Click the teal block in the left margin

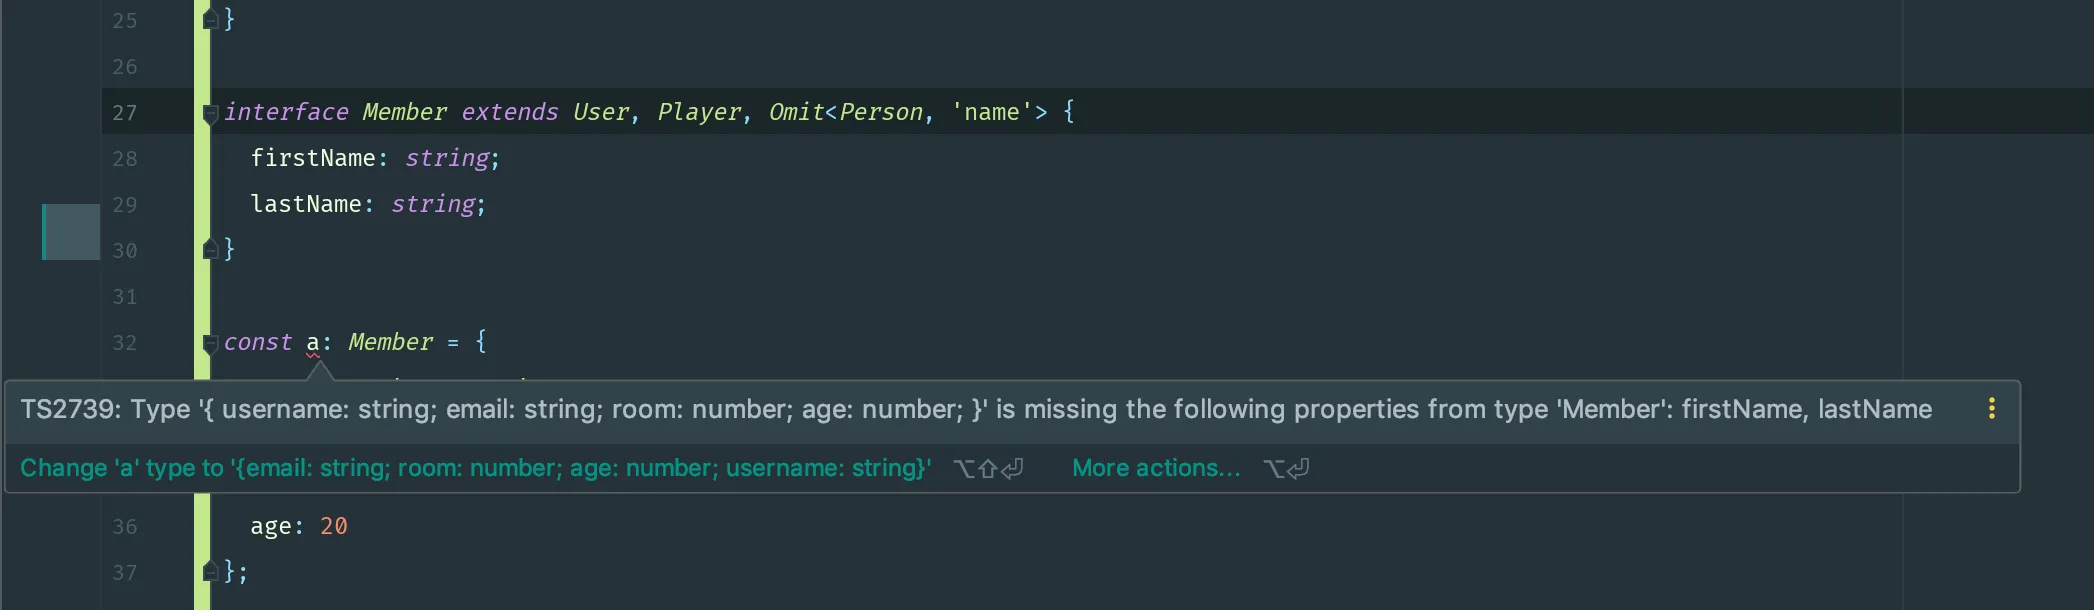pos(71,232)
